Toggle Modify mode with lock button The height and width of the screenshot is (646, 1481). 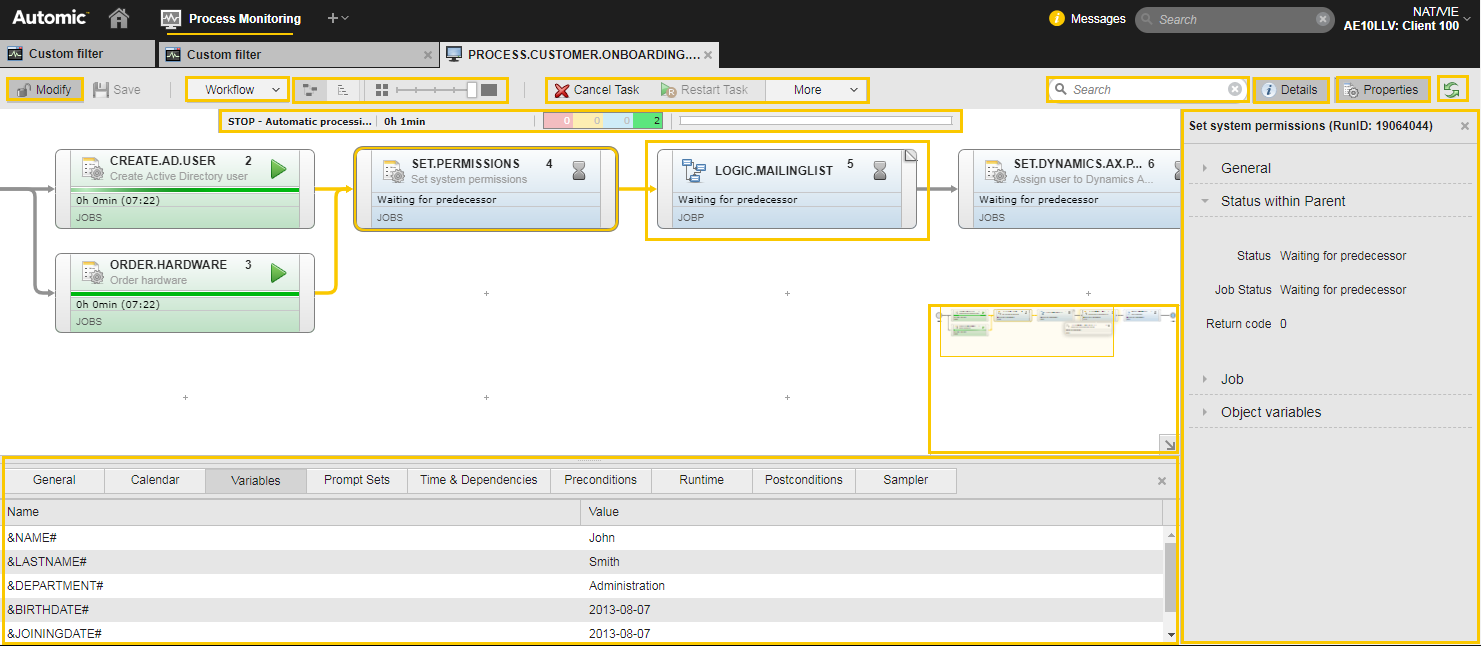pos(45,90)
